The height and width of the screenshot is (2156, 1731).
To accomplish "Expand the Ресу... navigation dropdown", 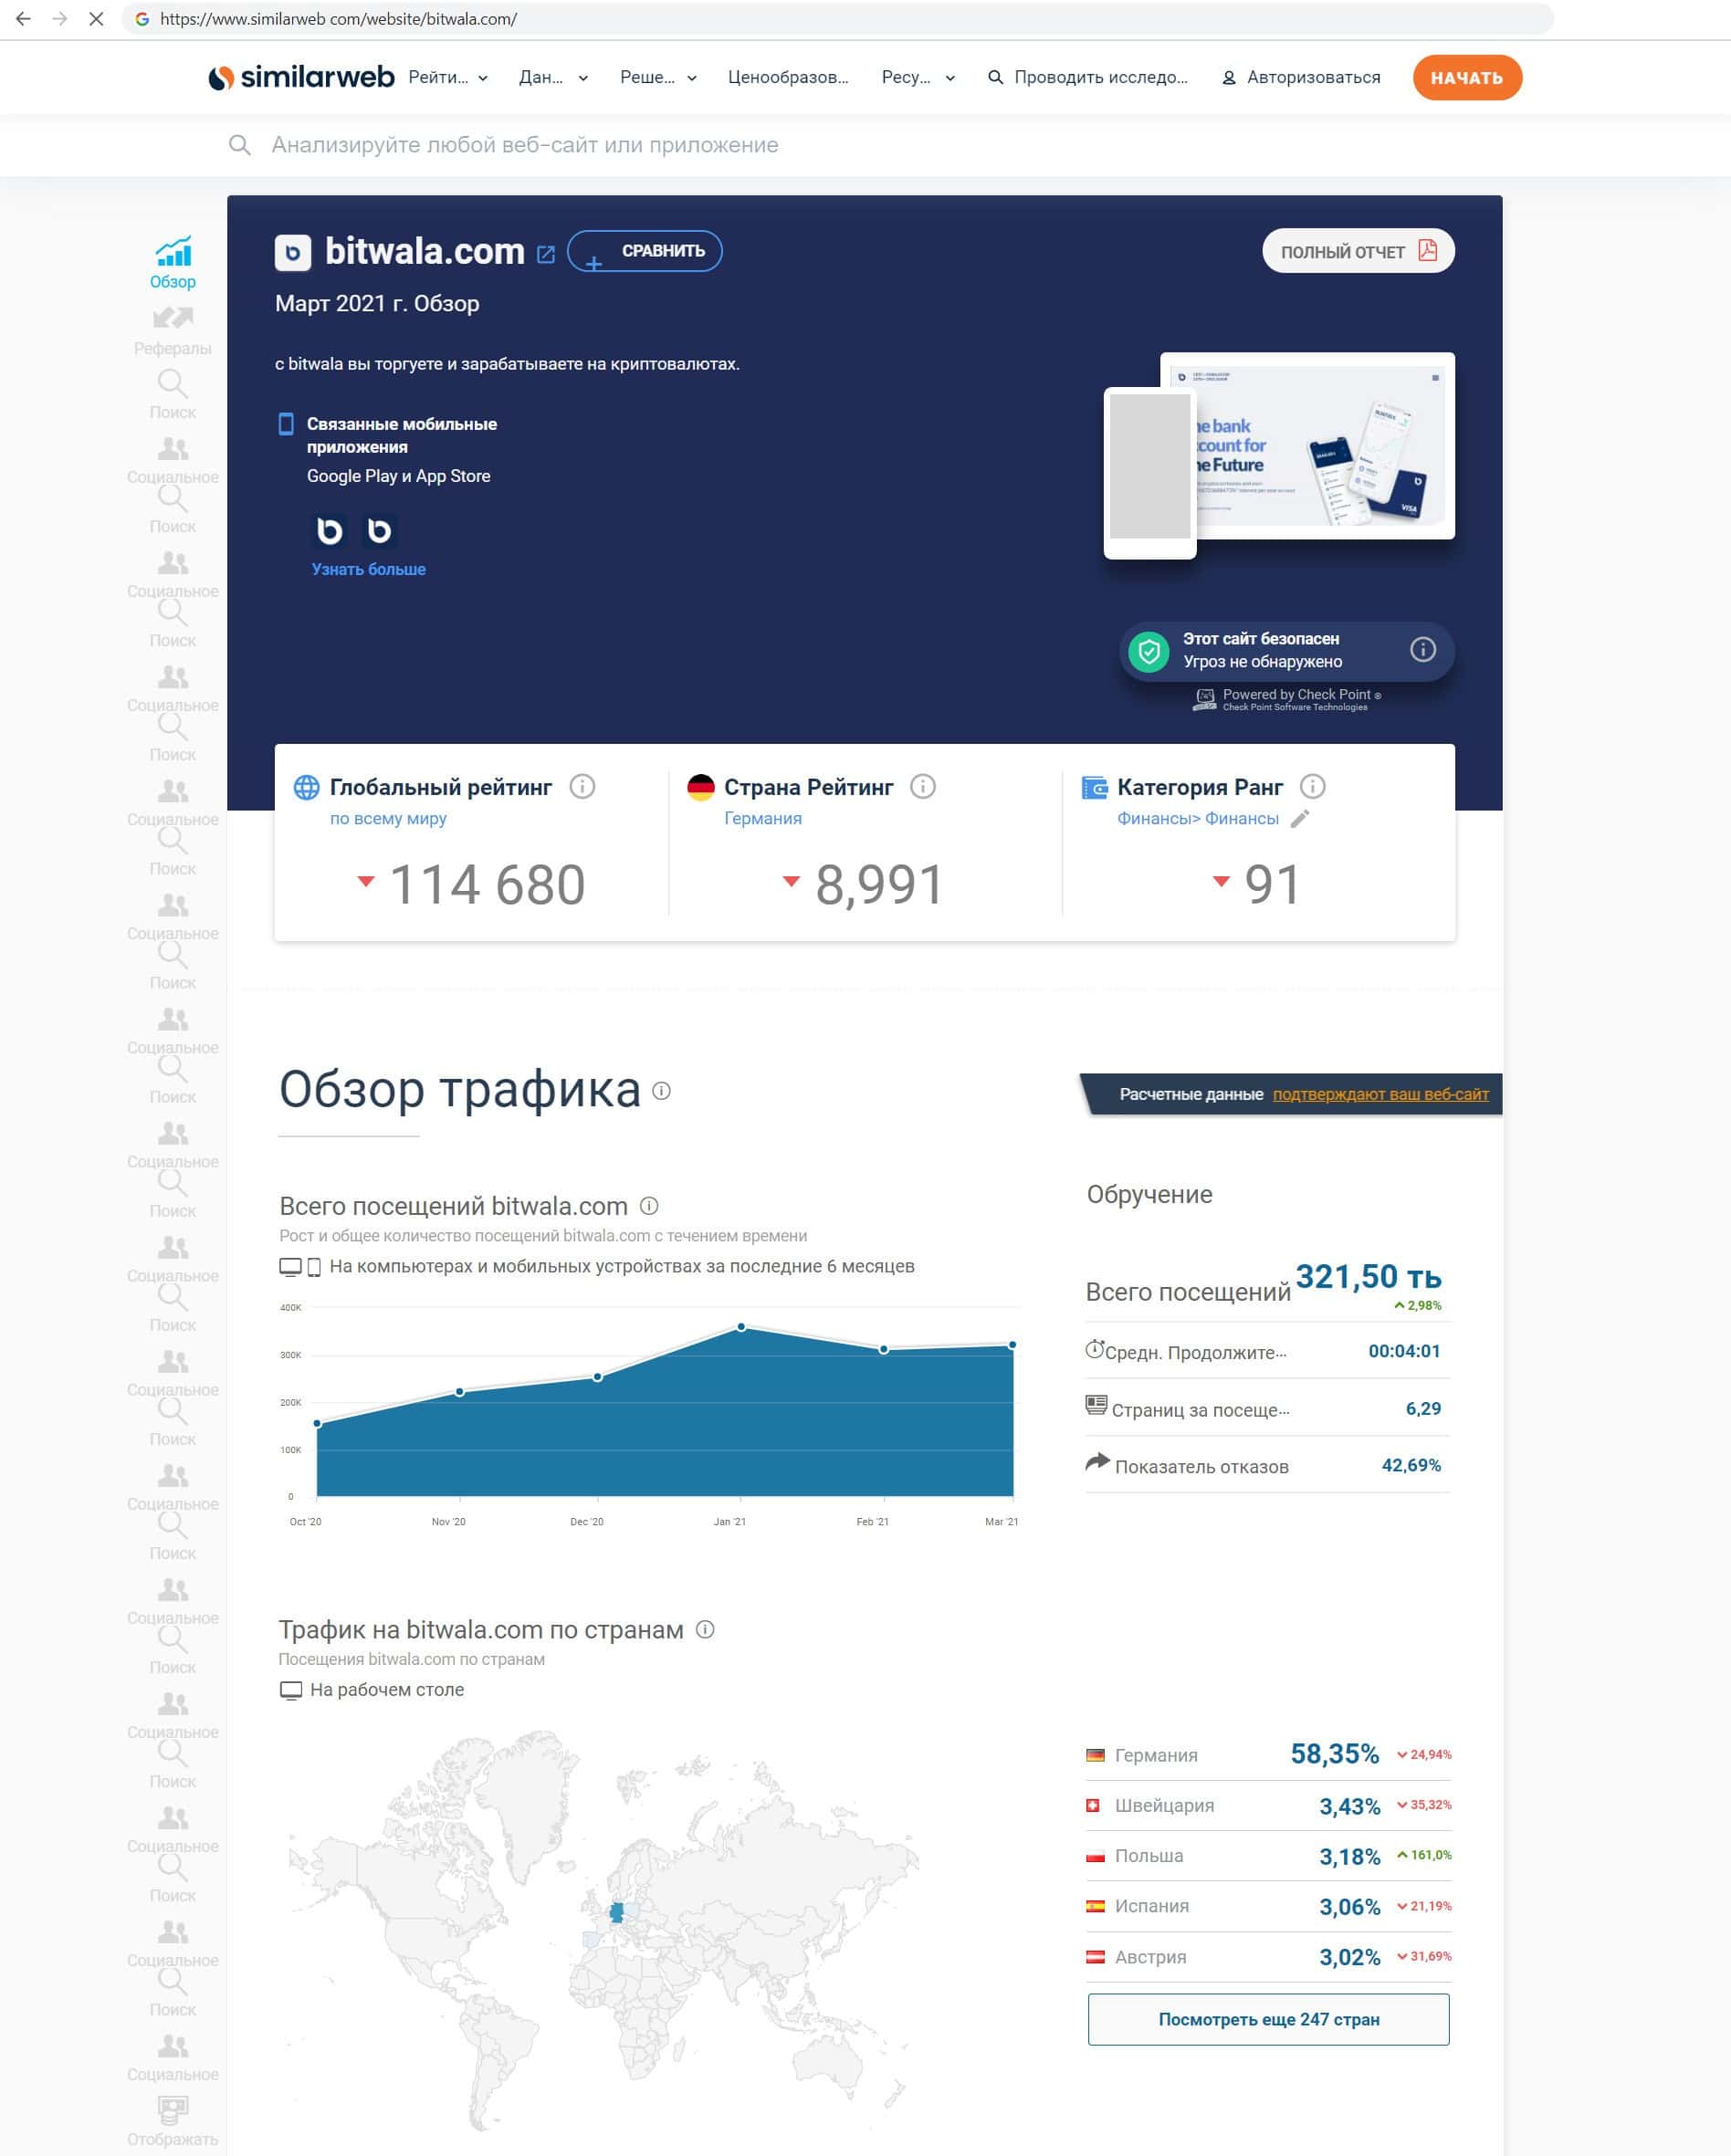I will (x=918, y=77).
